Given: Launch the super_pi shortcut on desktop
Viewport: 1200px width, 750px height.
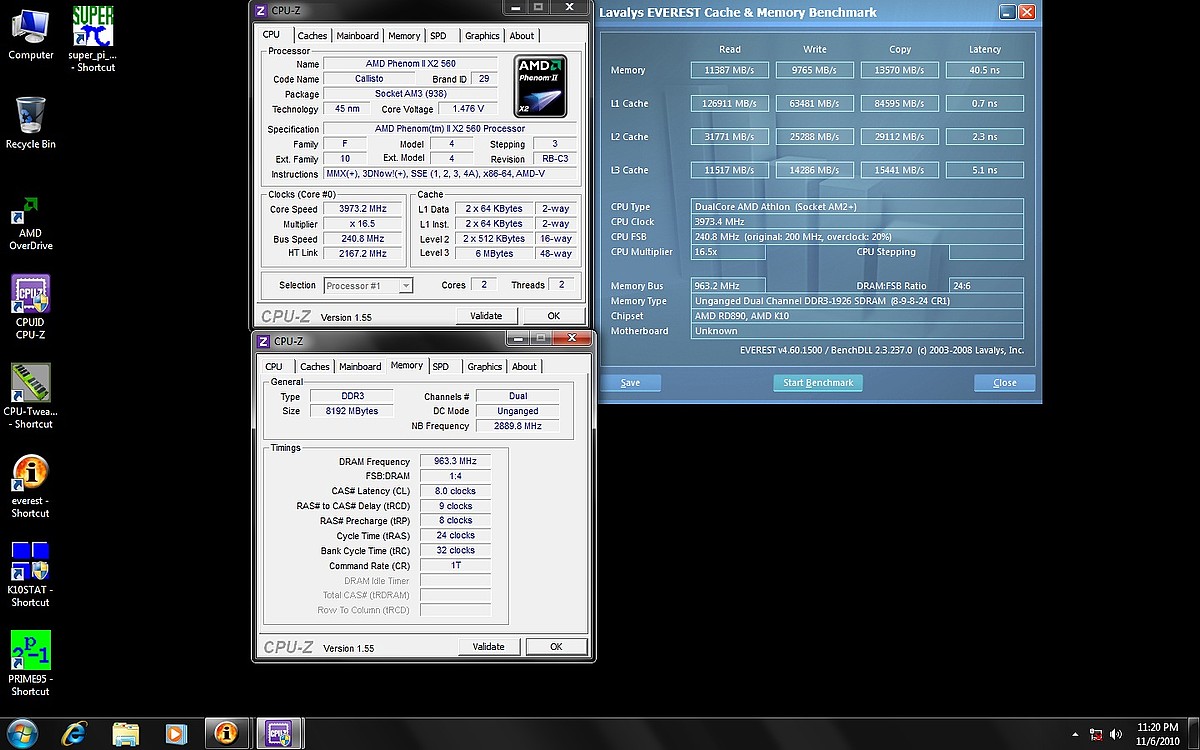Looking at the screenshot, I should point(92,38).
